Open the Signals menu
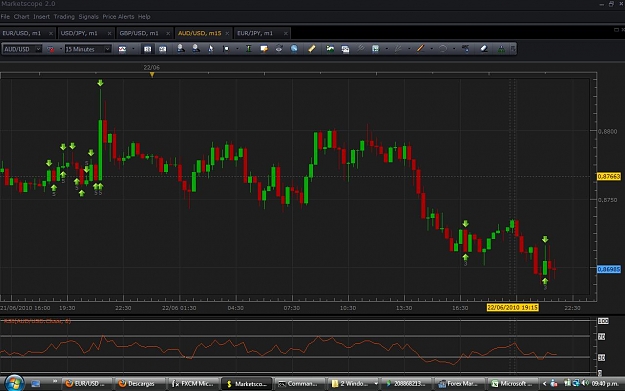The height and width of the screenshot is (391, 625). (x=88, y=17)
